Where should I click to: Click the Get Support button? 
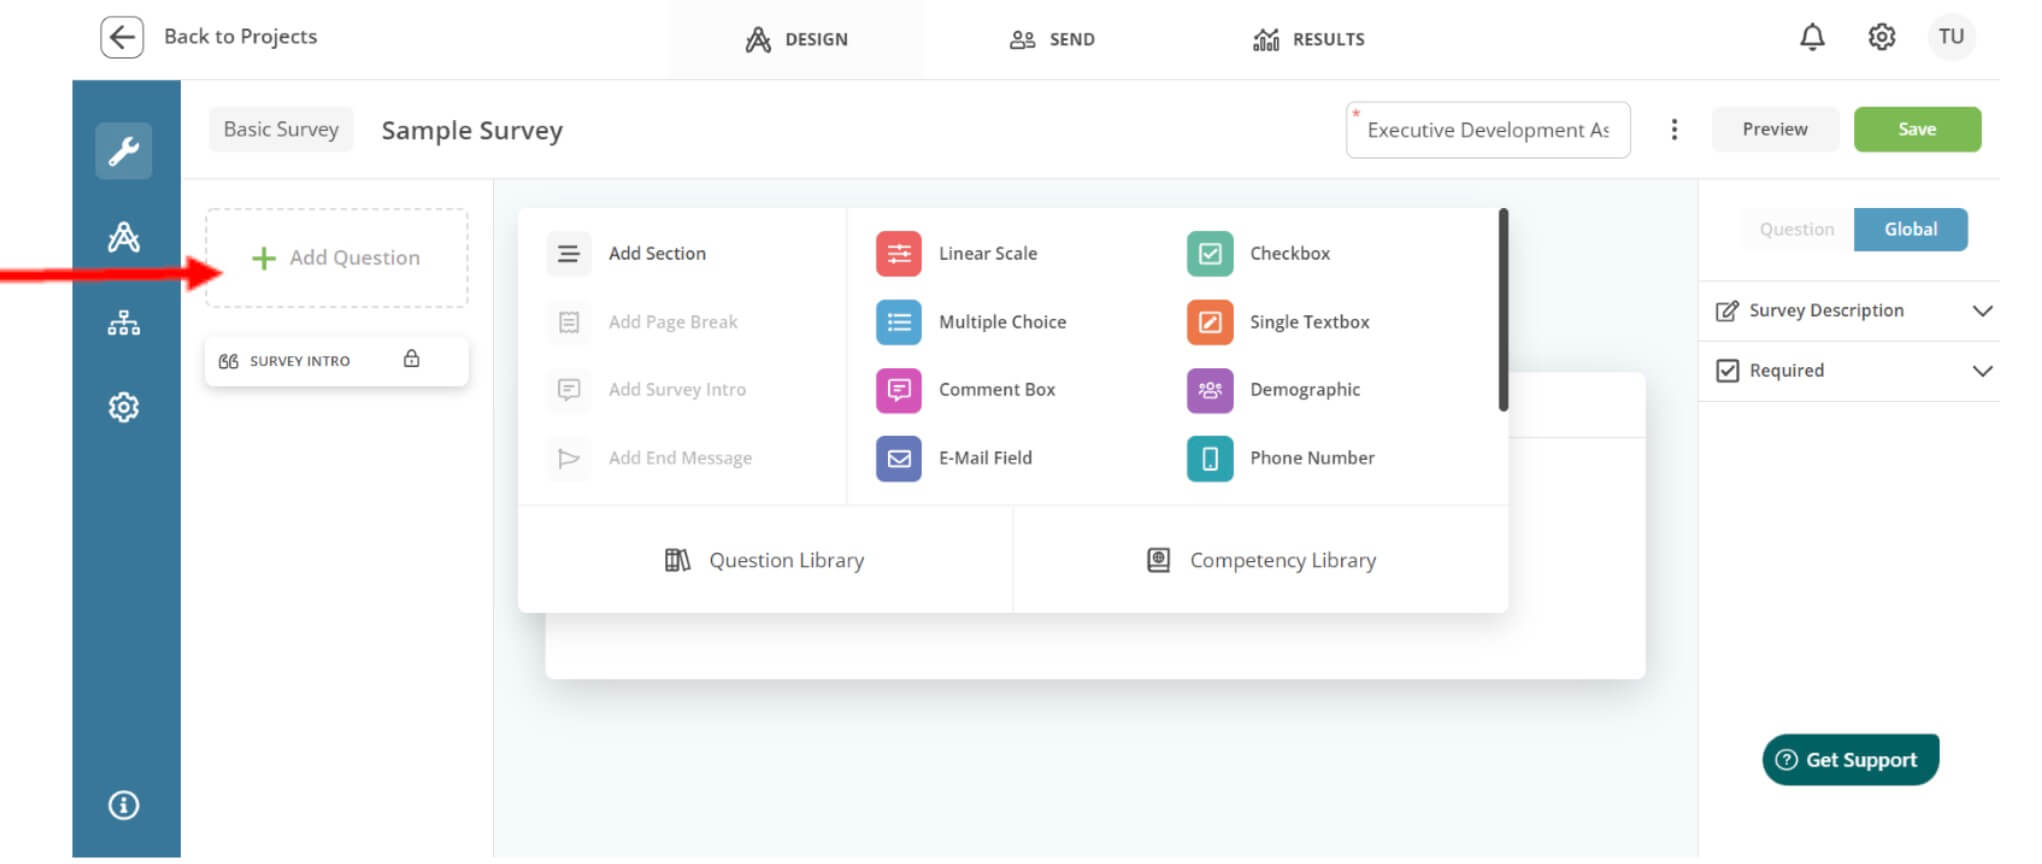pyautogui.click(x=1850, y=760)
